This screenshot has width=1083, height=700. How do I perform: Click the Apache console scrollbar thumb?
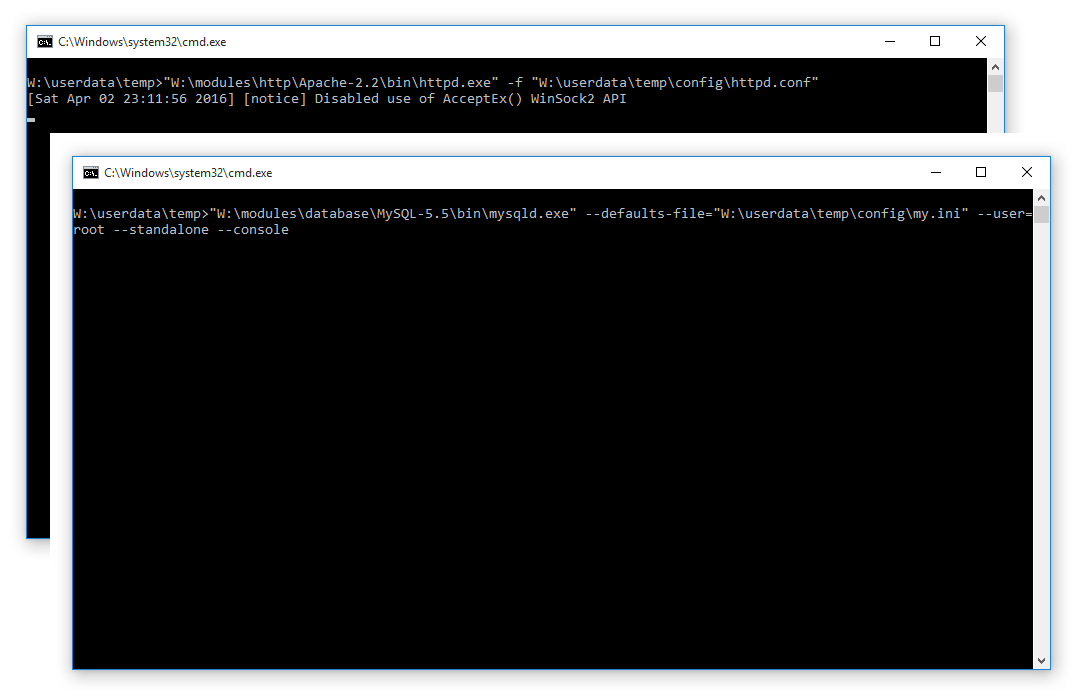click(x=995, y=84)
